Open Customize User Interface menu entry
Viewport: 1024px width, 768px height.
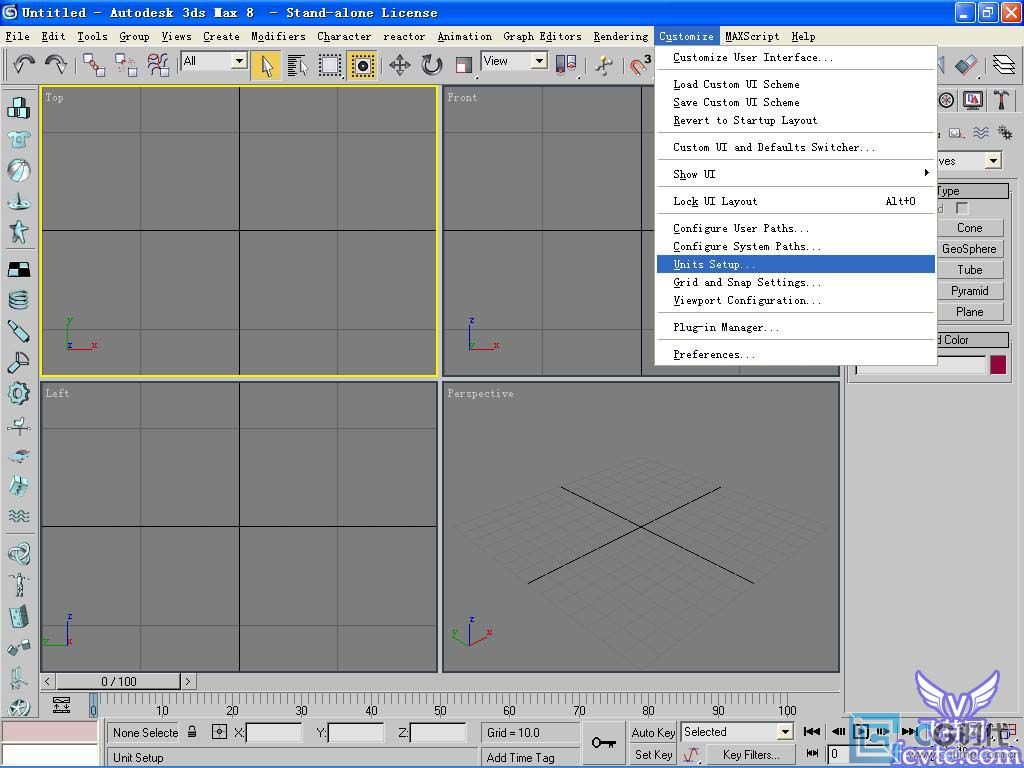[795, 57]
